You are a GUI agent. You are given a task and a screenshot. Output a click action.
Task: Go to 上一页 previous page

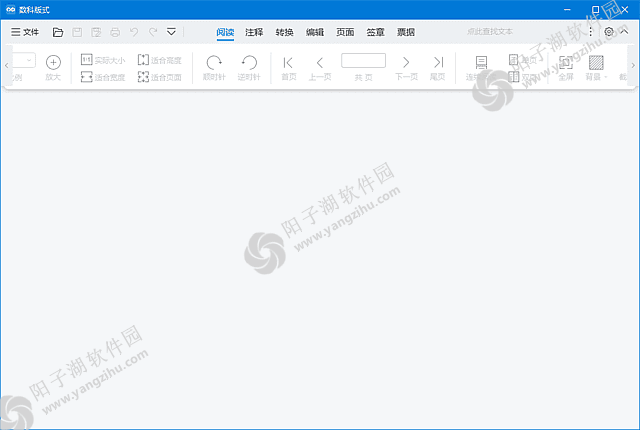pos(320,68)
